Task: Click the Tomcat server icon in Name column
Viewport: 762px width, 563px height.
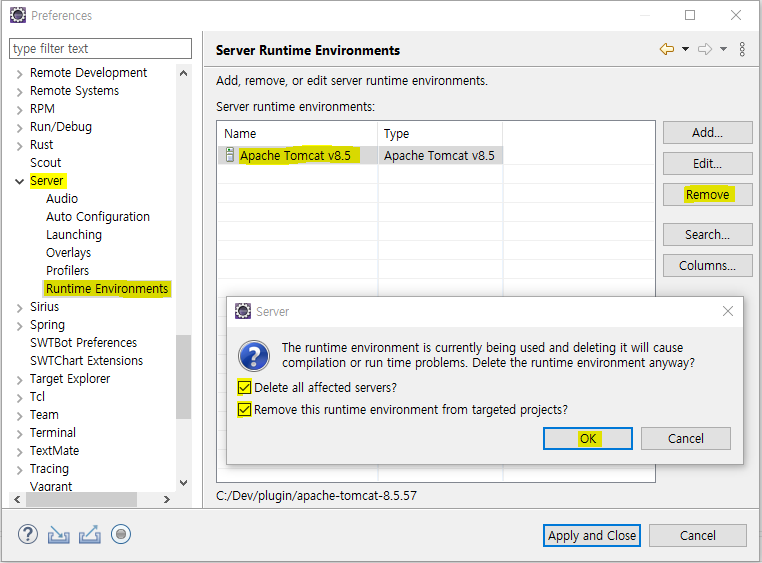Action: (230, 155)
